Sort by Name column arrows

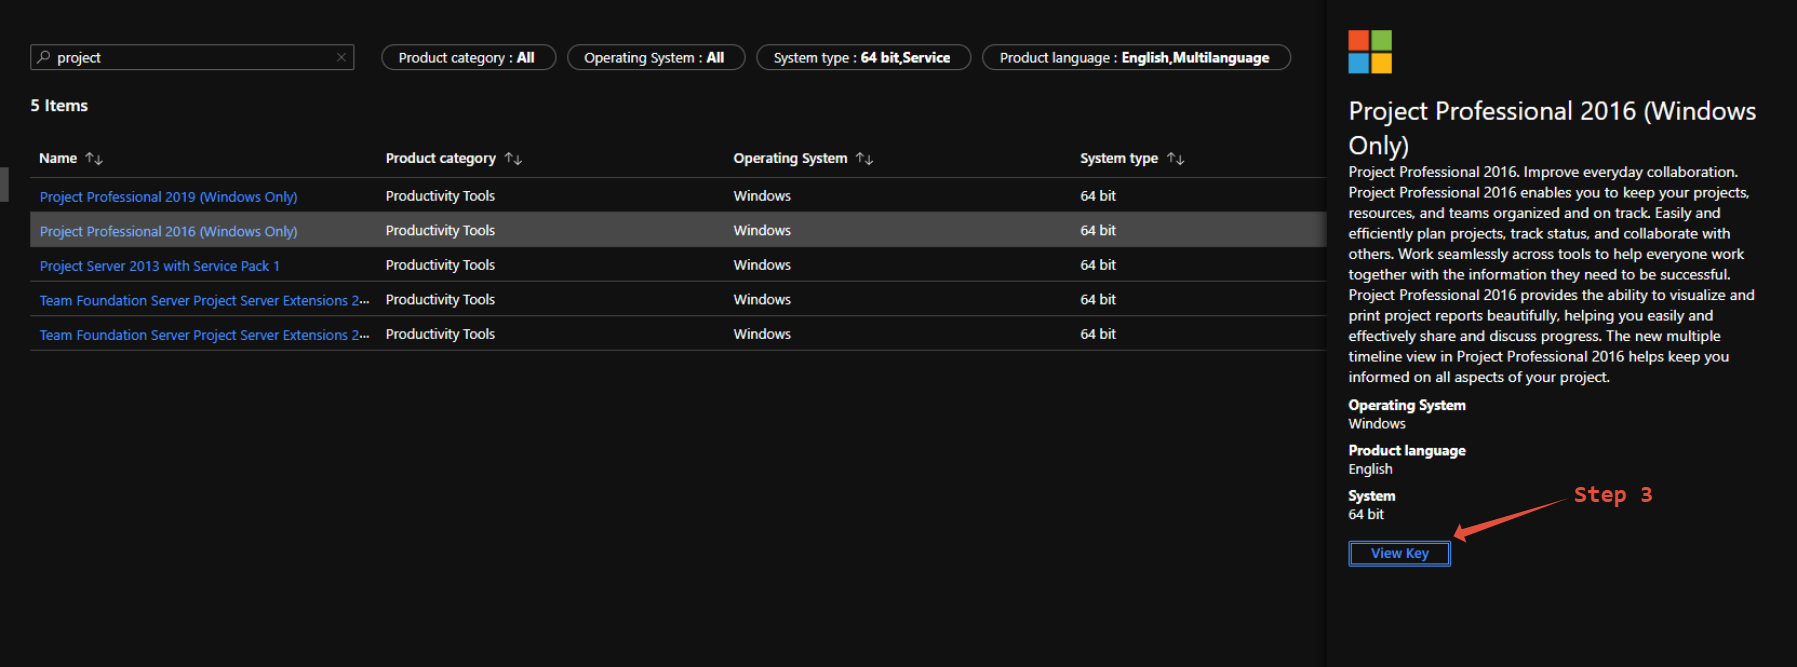pos(94,158)
